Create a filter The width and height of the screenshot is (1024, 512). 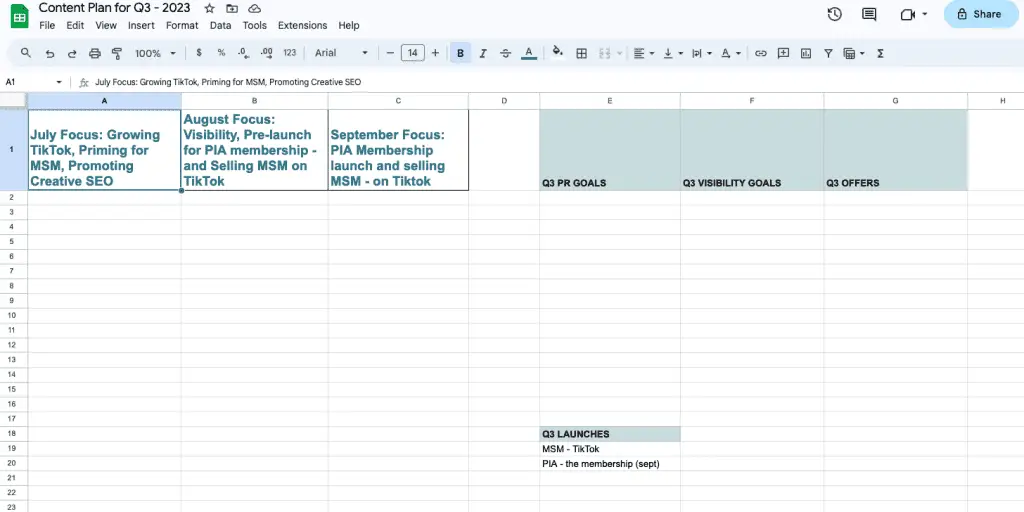828,54
